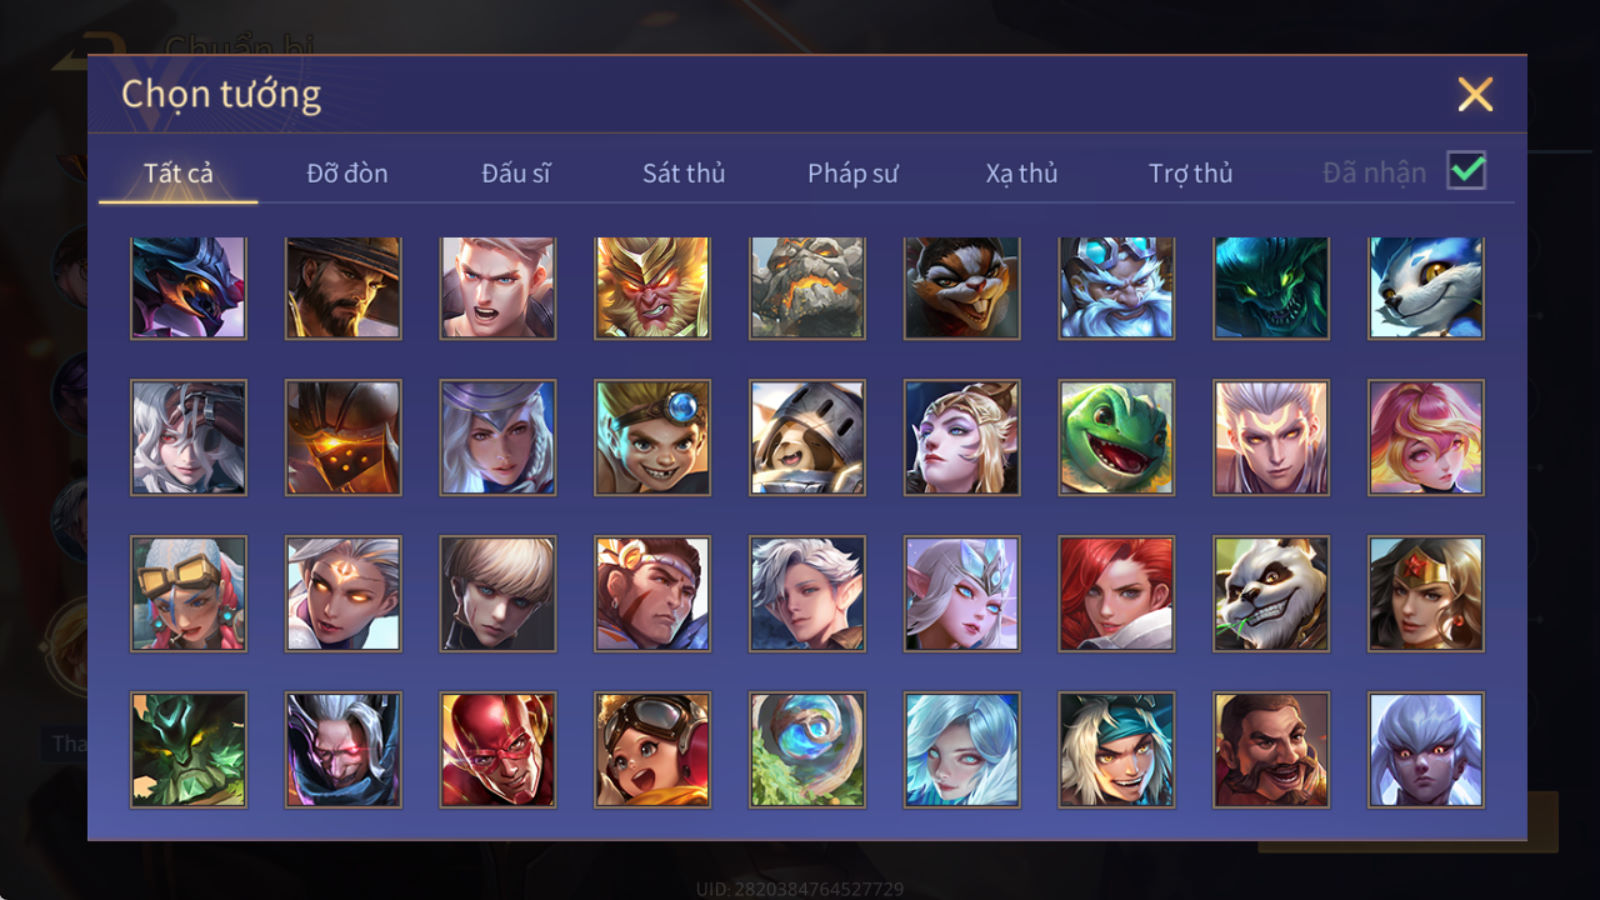Select the swirling blue orb hero

[807, 749]
